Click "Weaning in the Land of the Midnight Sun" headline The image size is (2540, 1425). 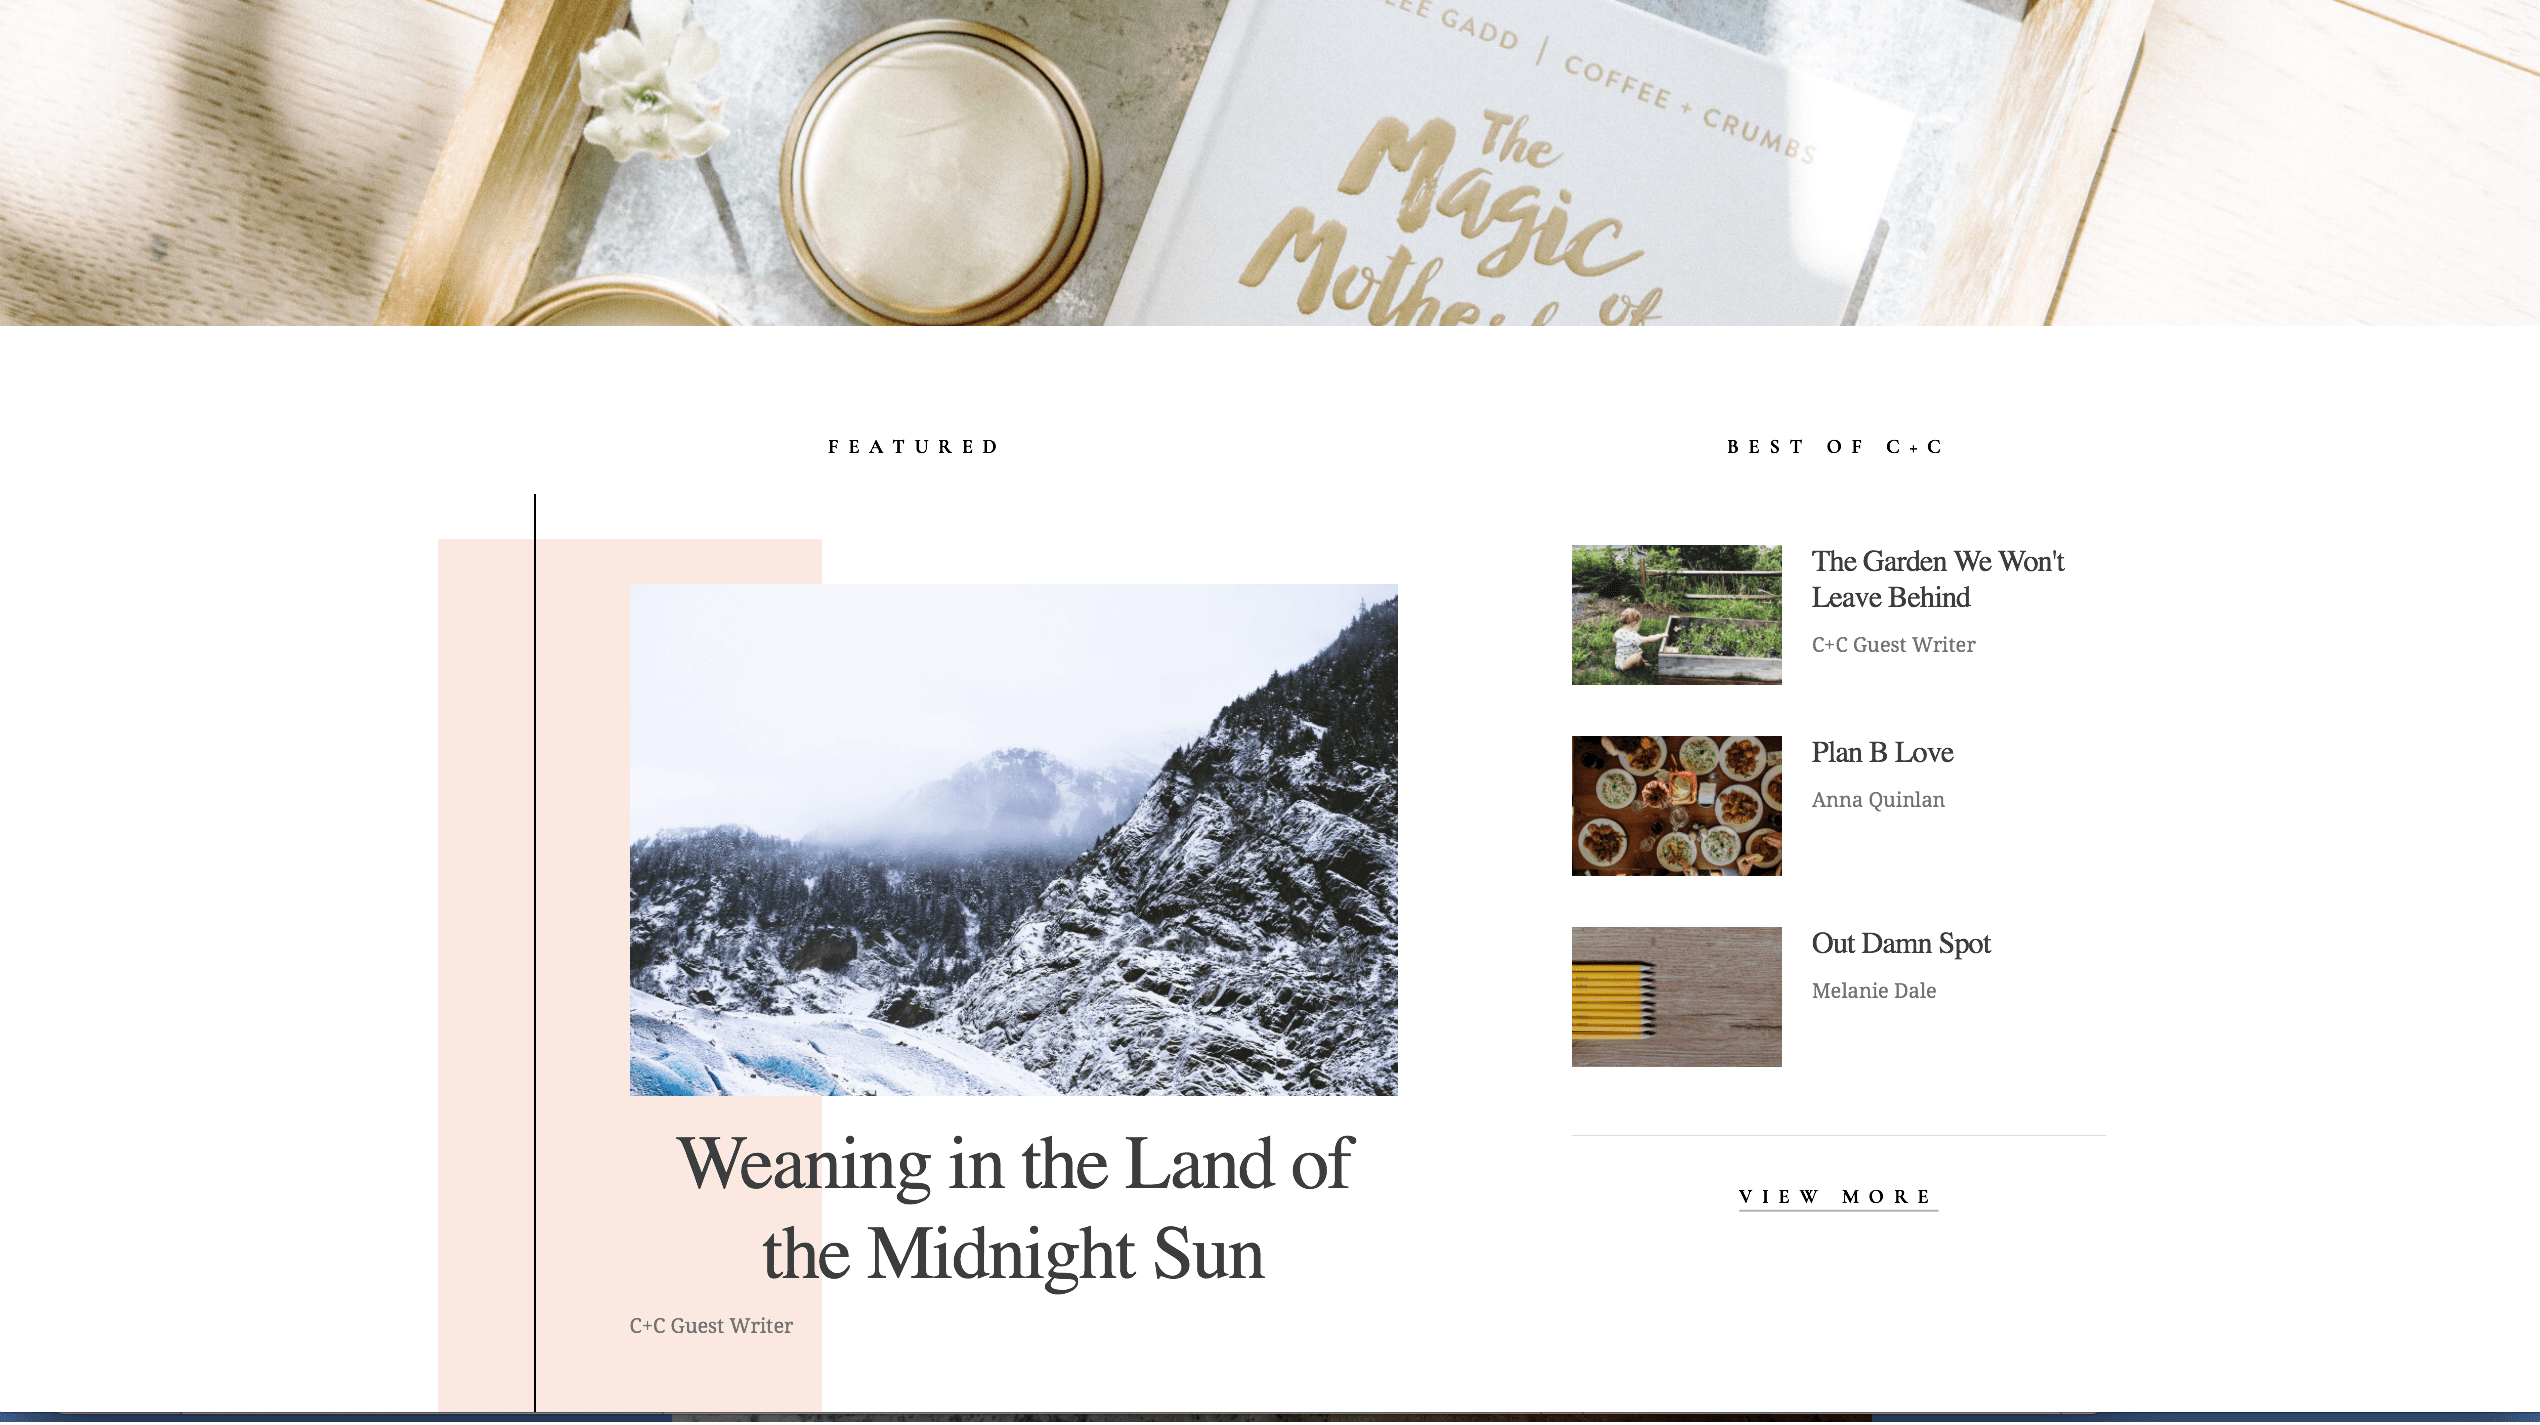click(x=1014, y=1208)
